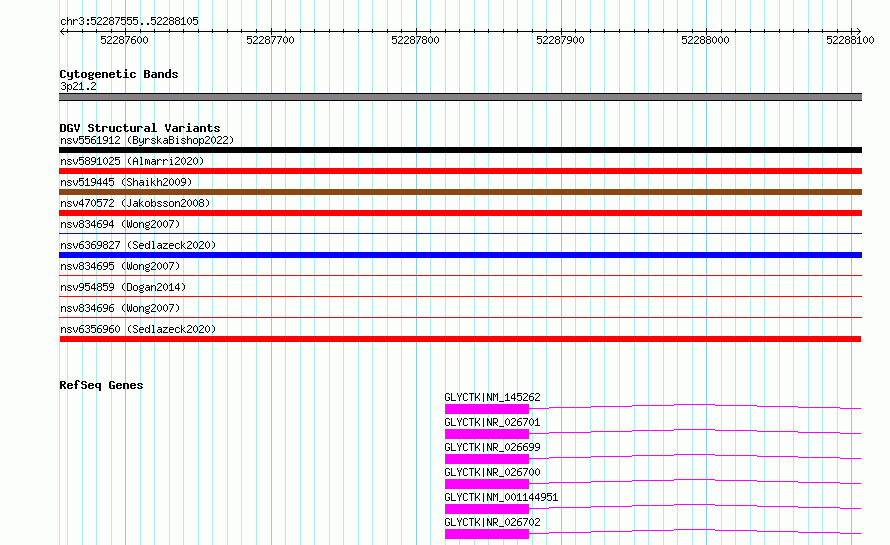The width and height of the screenshot is (890, 545).
Task: Select the magenta exon of GLYCTK|NR_026702
Action: (487, 534)
